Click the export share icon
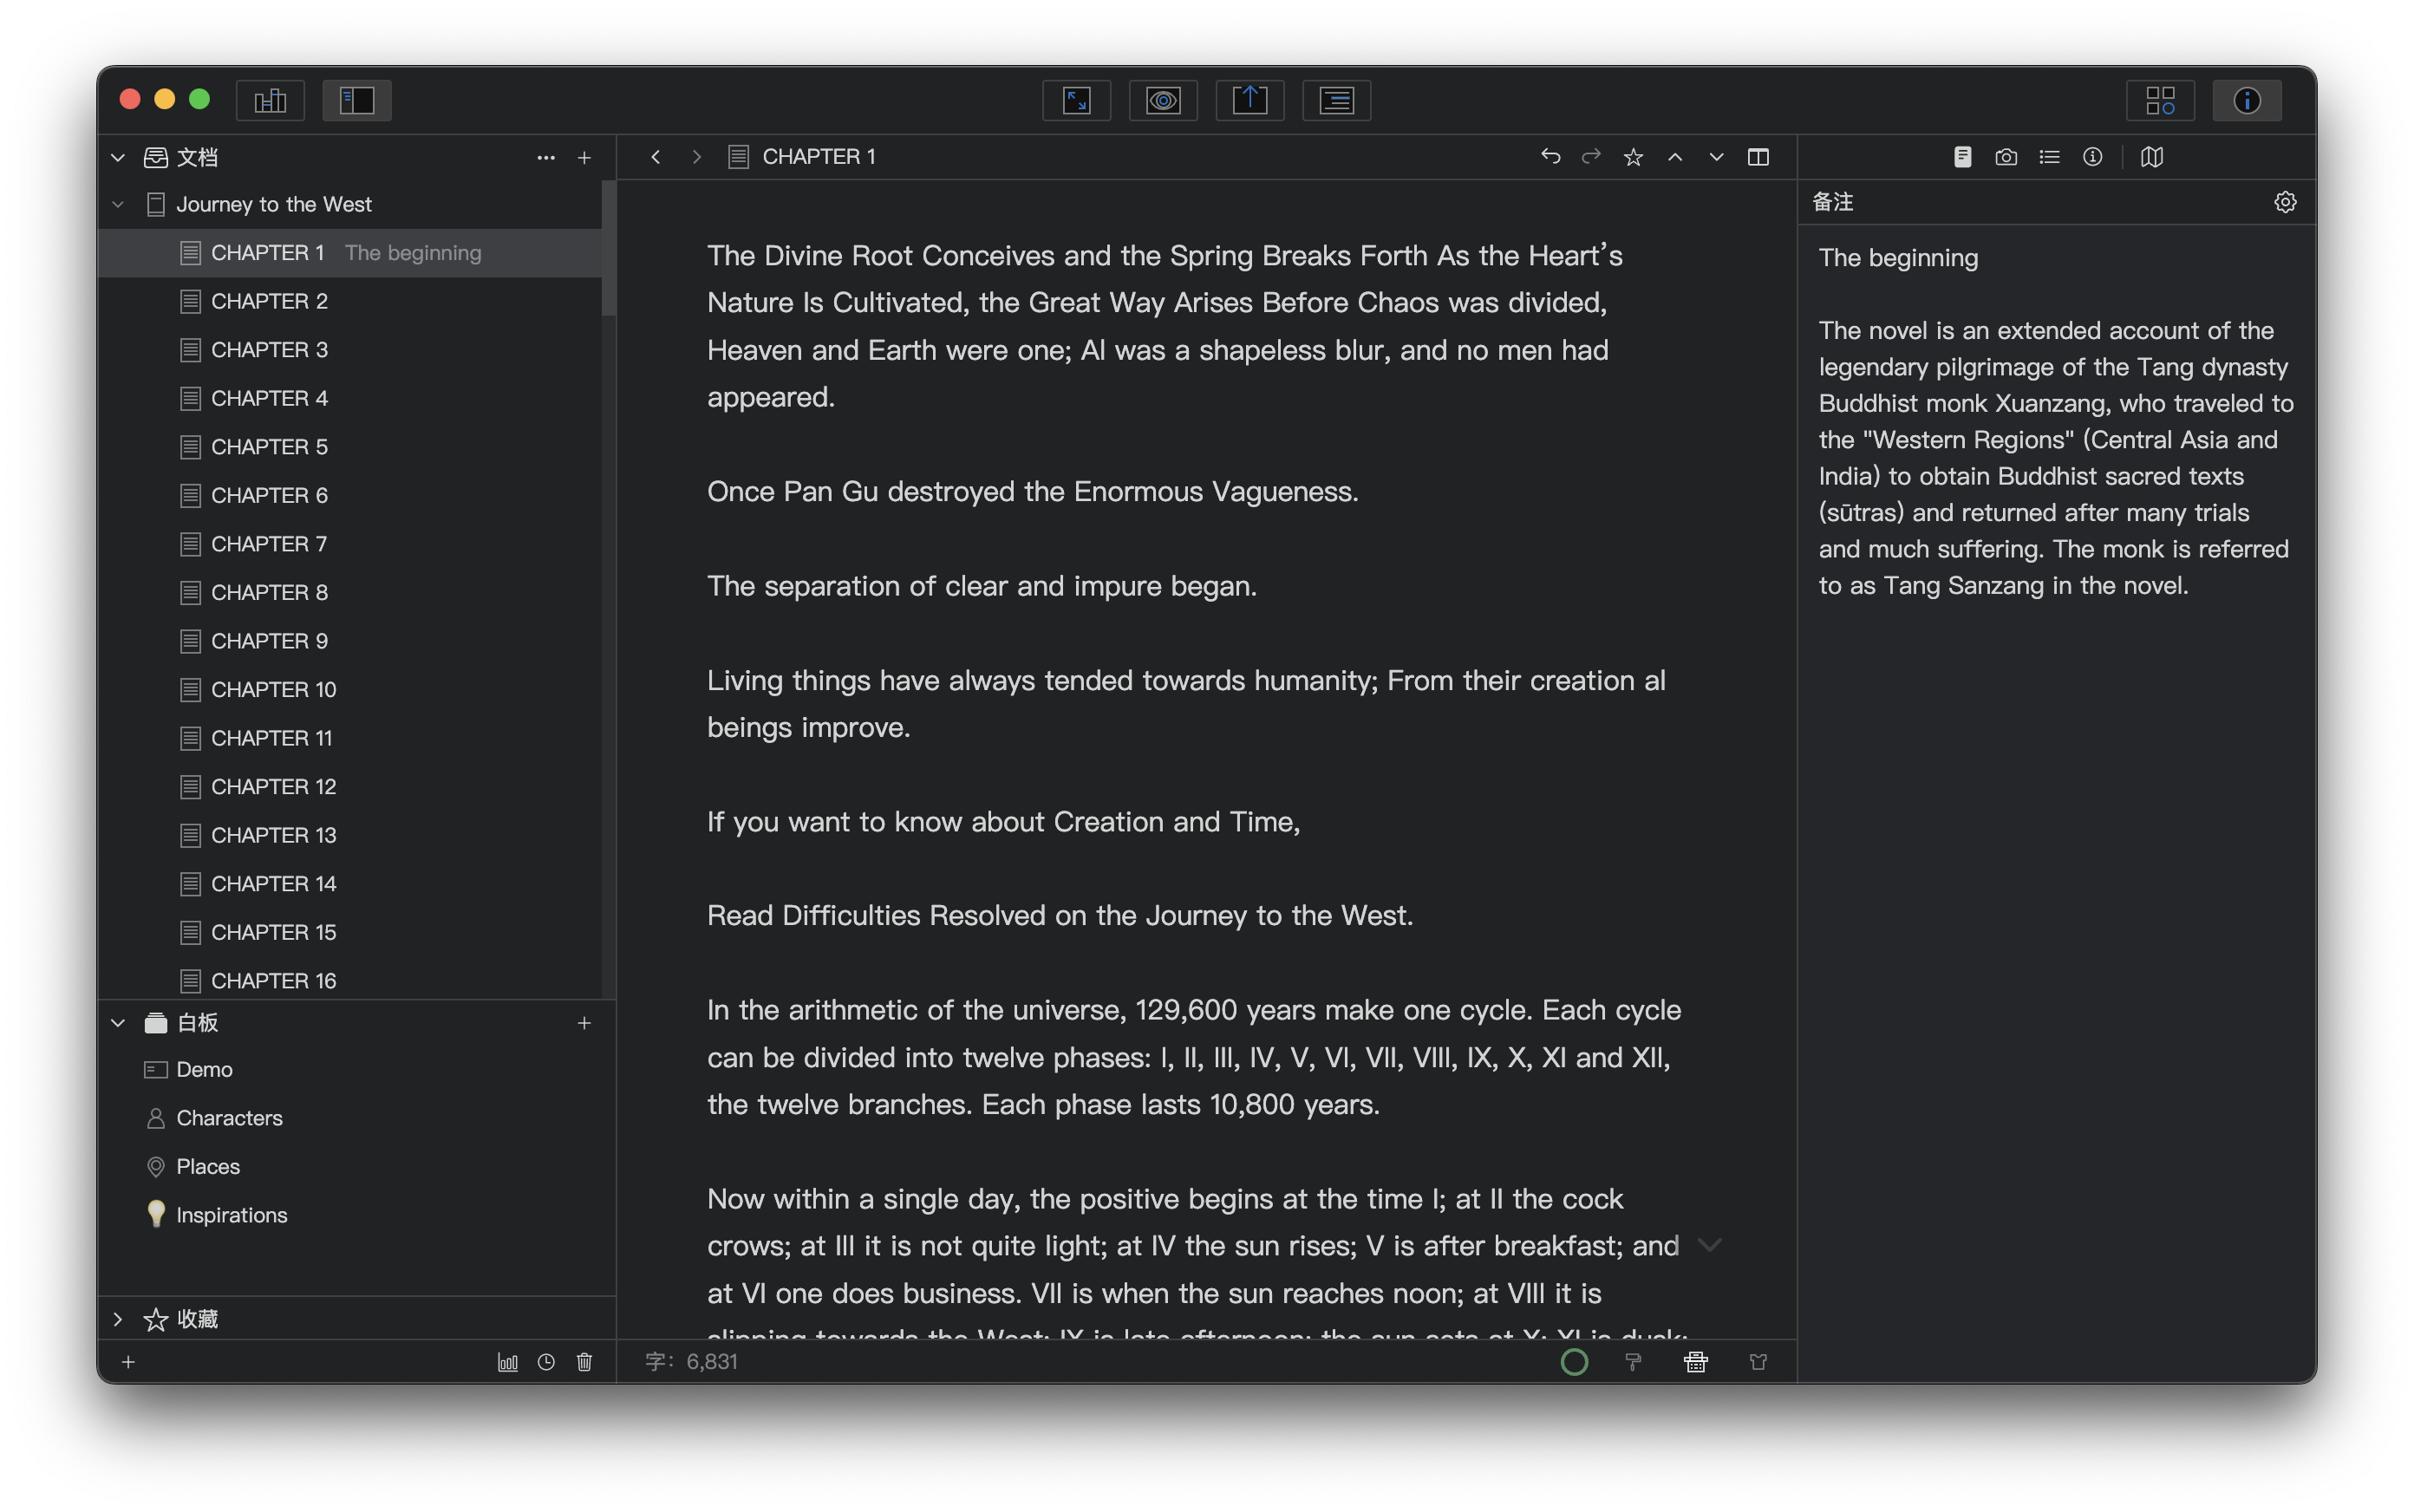Image resolution: width=2414 pixels, height=1512 pixels. tap(1250, 100)
